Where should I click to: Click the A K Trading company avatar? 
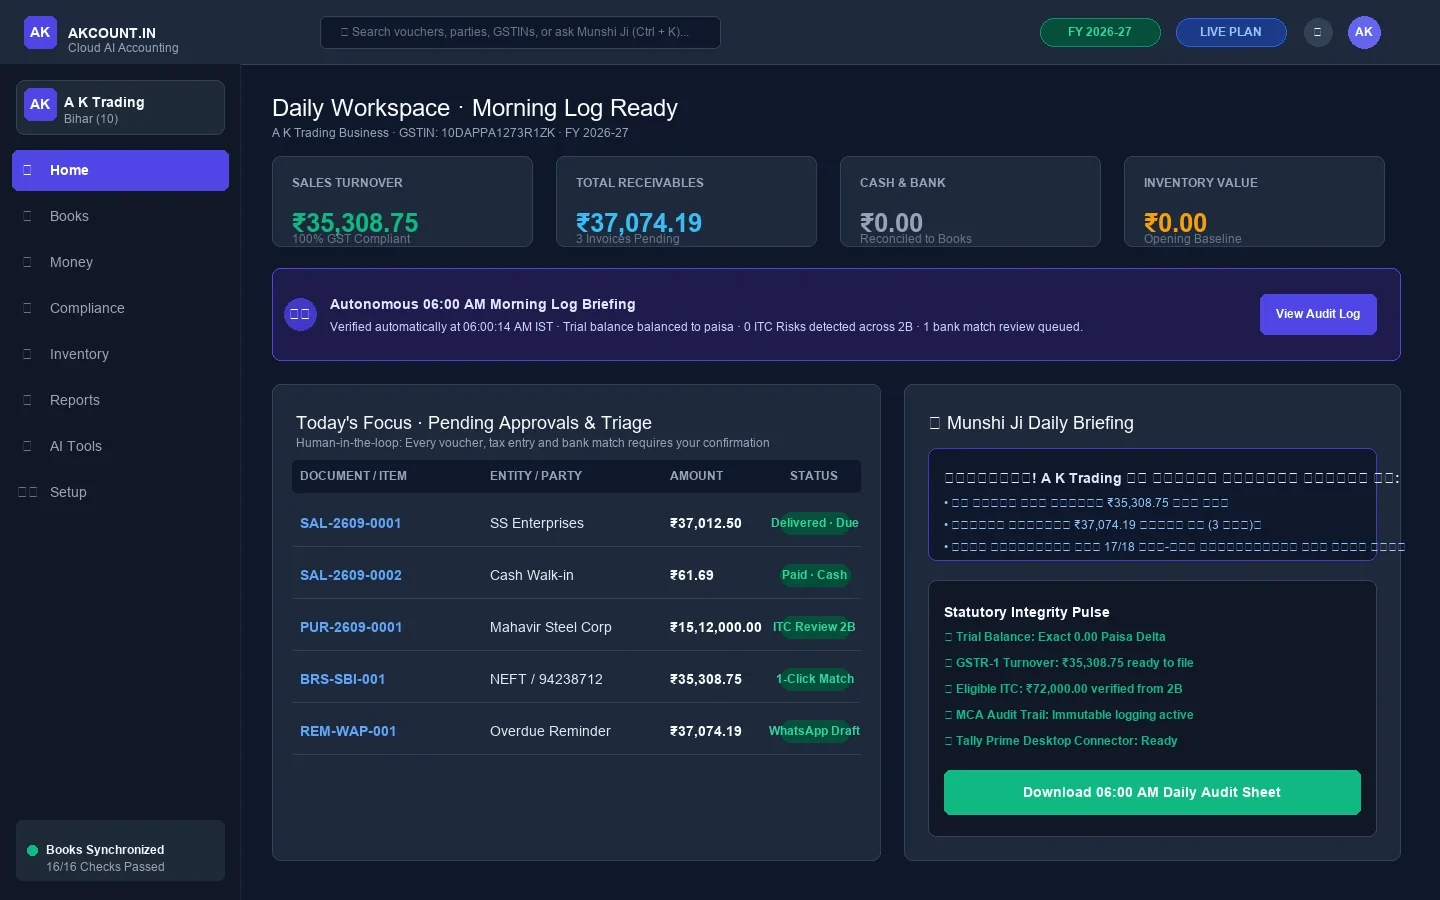(x=40, y=104)
